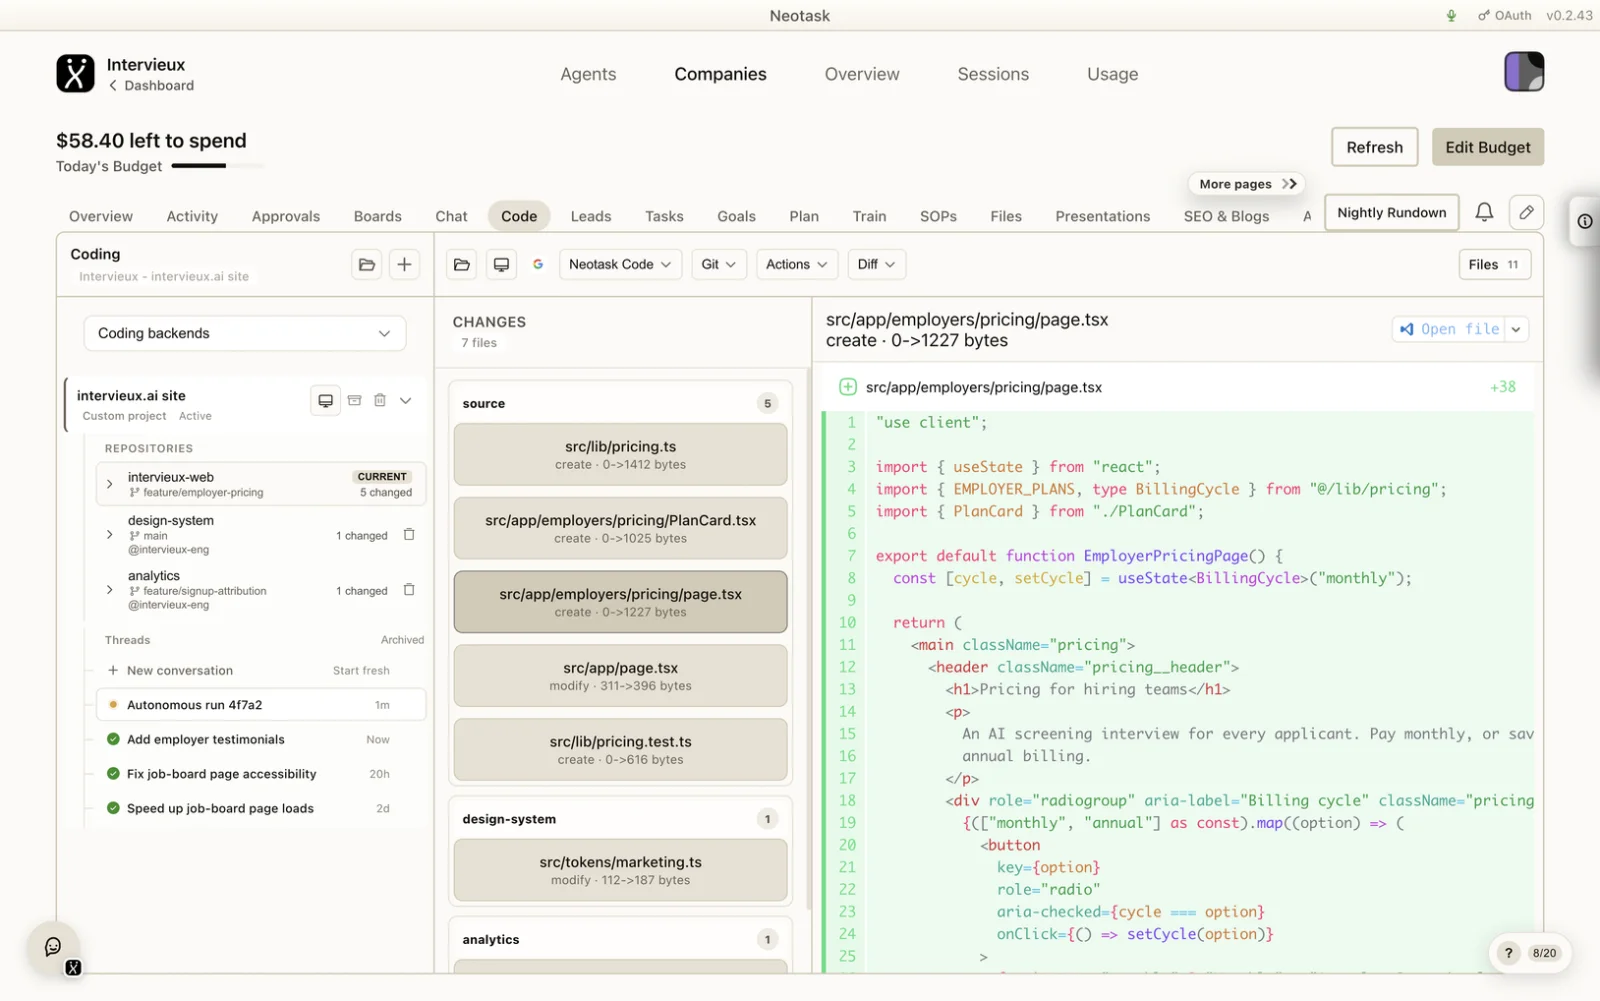1600x1001 pixels.
Task: Remove design-system repository with trash icon
Action: pyautogui.click(x=409, y=535)
